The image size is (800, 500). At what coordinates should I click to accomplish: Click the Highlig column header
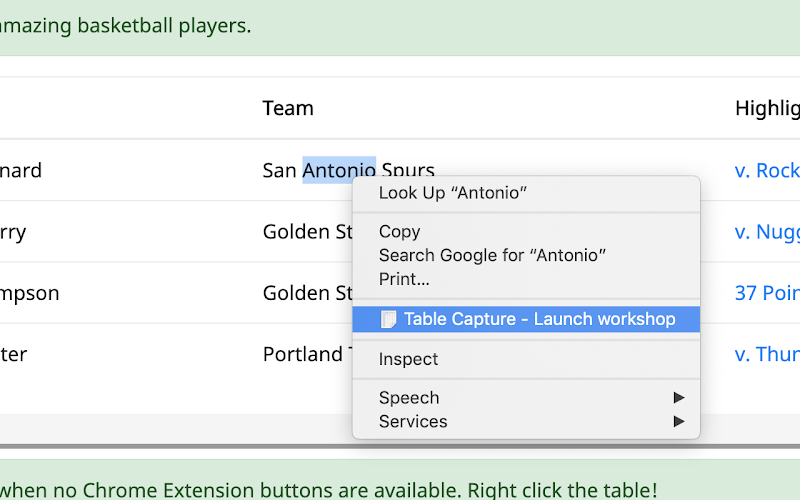[767, 109]
